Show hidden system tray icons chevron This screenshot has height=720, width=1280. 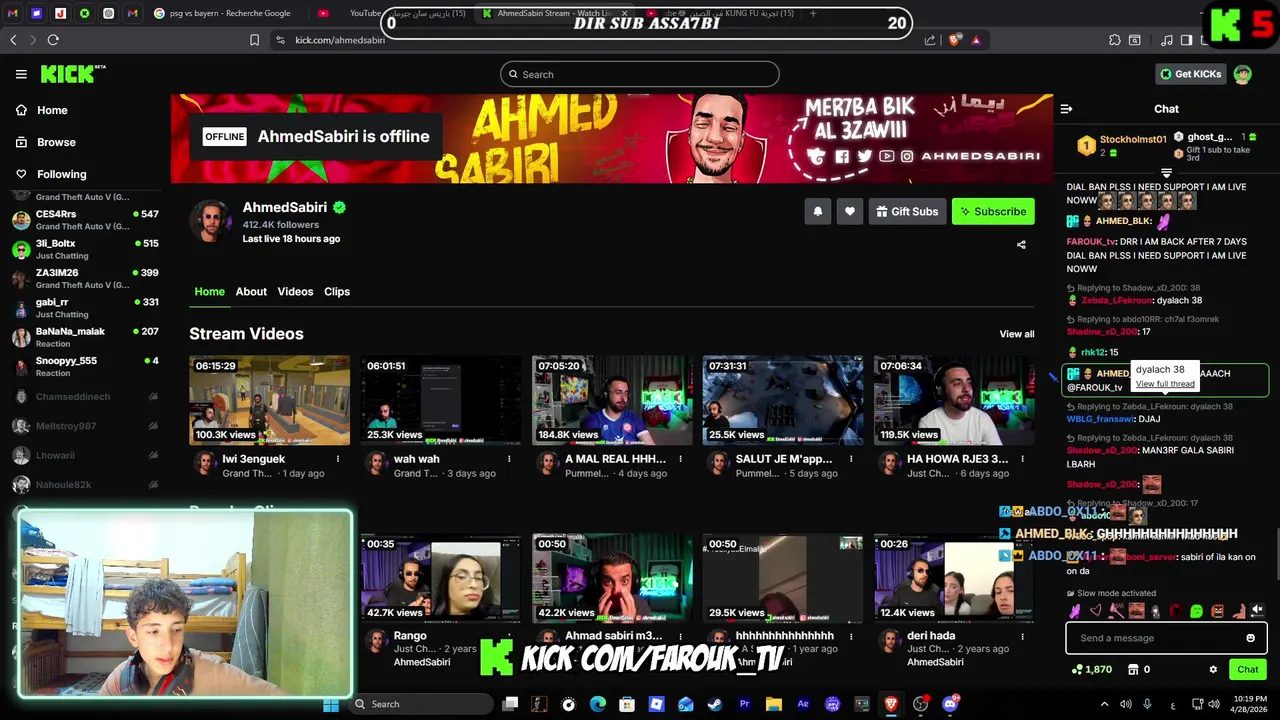(x=1104, y=704)
